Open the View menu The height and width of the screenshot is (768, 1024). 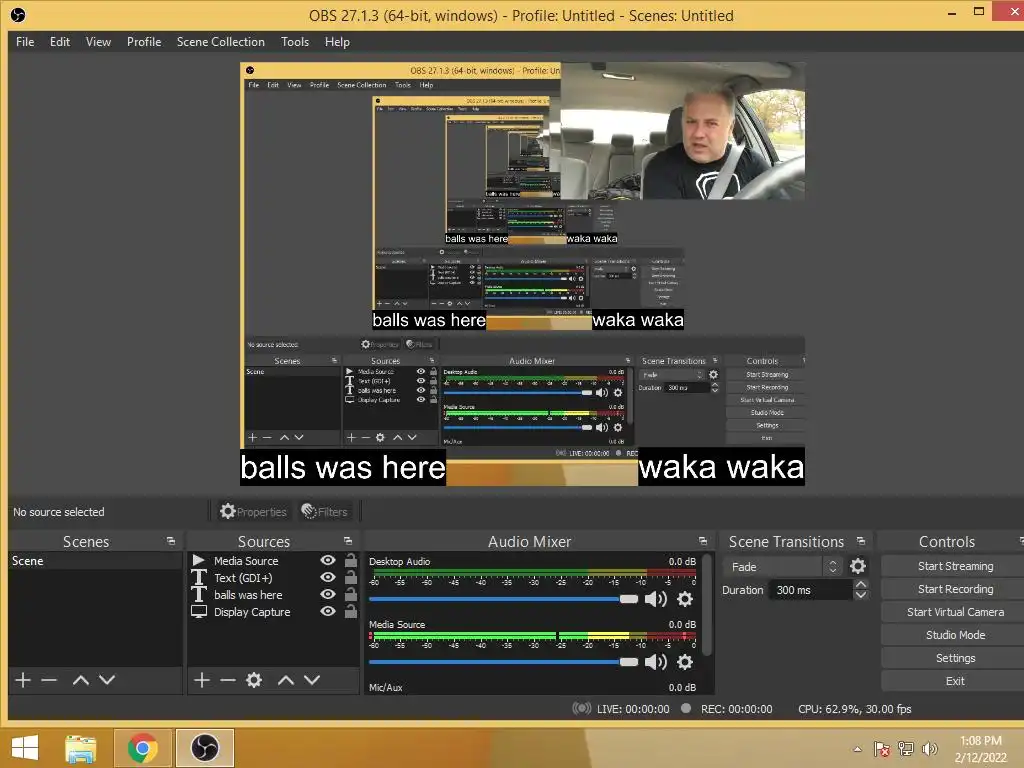point(98,42)
